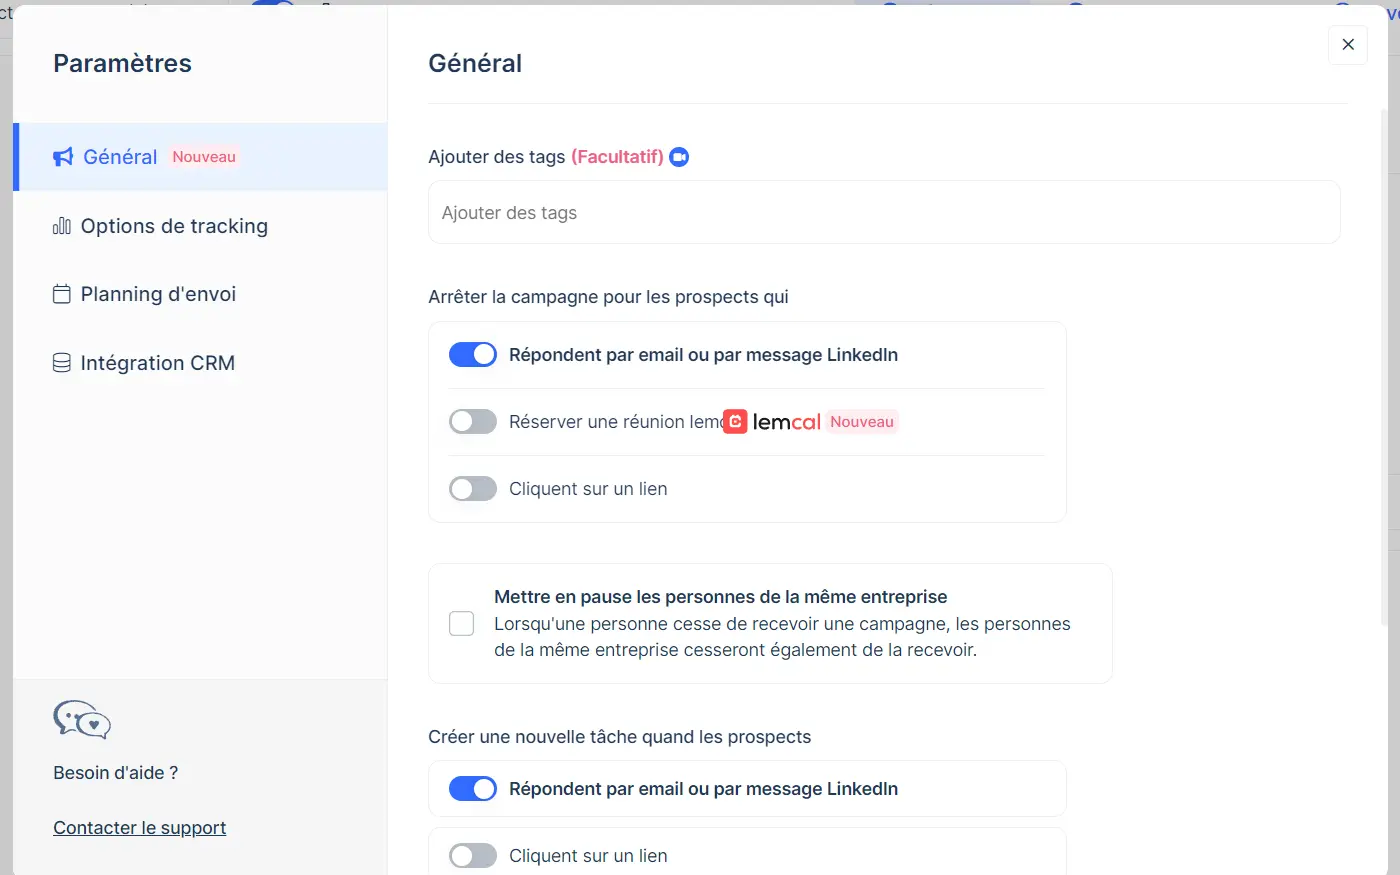This screenshot has height=875, width=1400.
Task: Open the Options de tracking tab
Action: click(174, 226)
